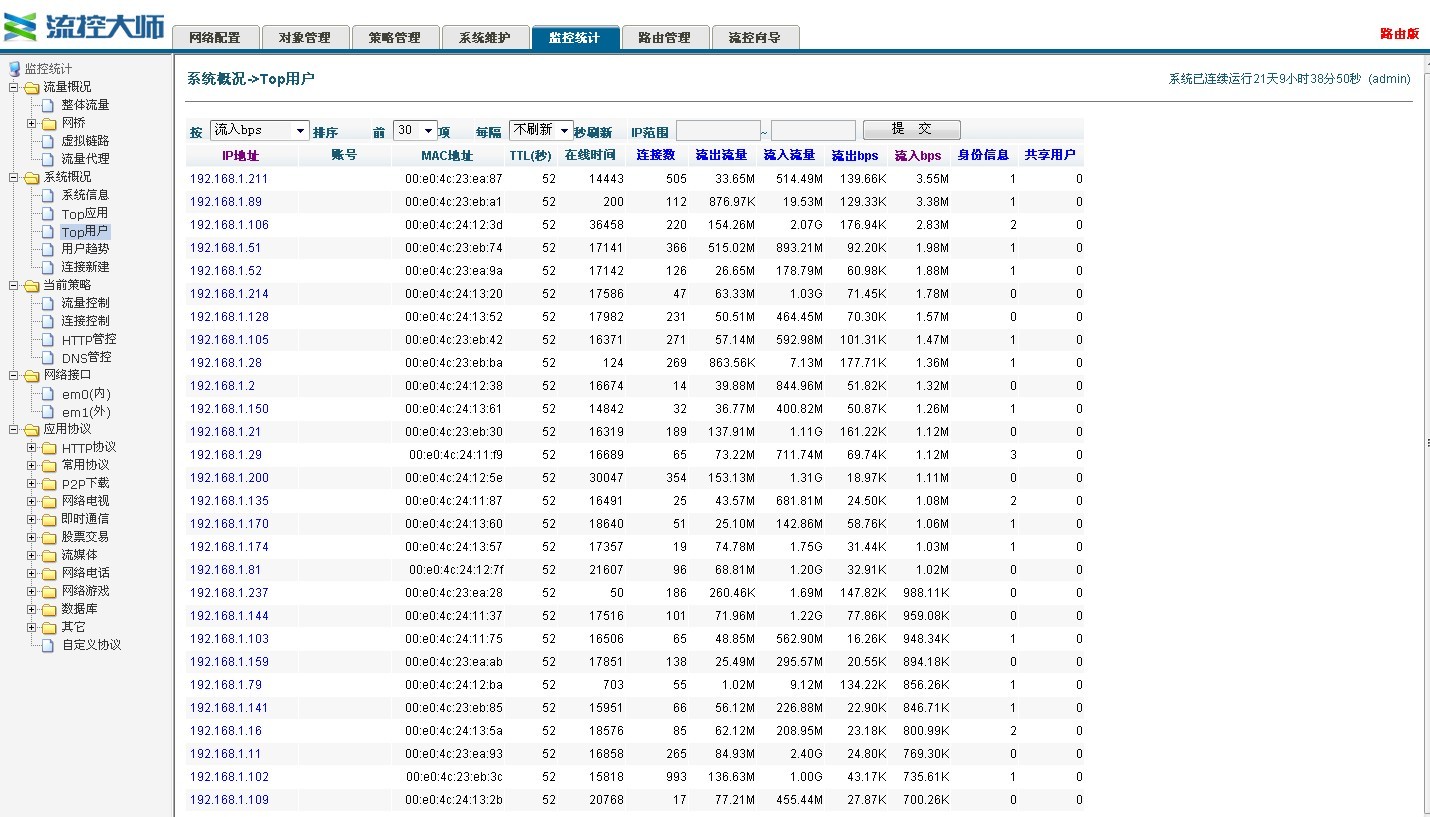Click the 路由版 label
The image size is (1430, 817).
tap(1400, 34)
